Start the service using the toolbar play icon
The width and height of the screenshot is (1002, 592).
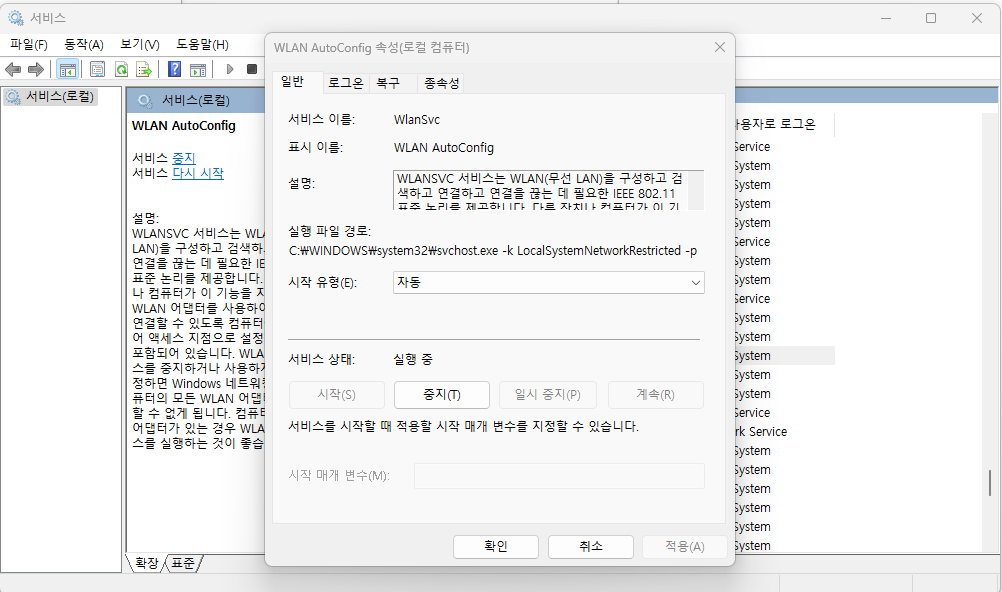click(x=230, y=69)
